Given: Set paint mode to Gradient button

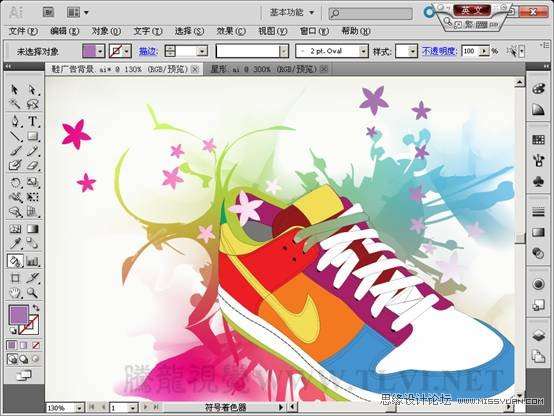Looking at the screenshot, I should [24, 345].
